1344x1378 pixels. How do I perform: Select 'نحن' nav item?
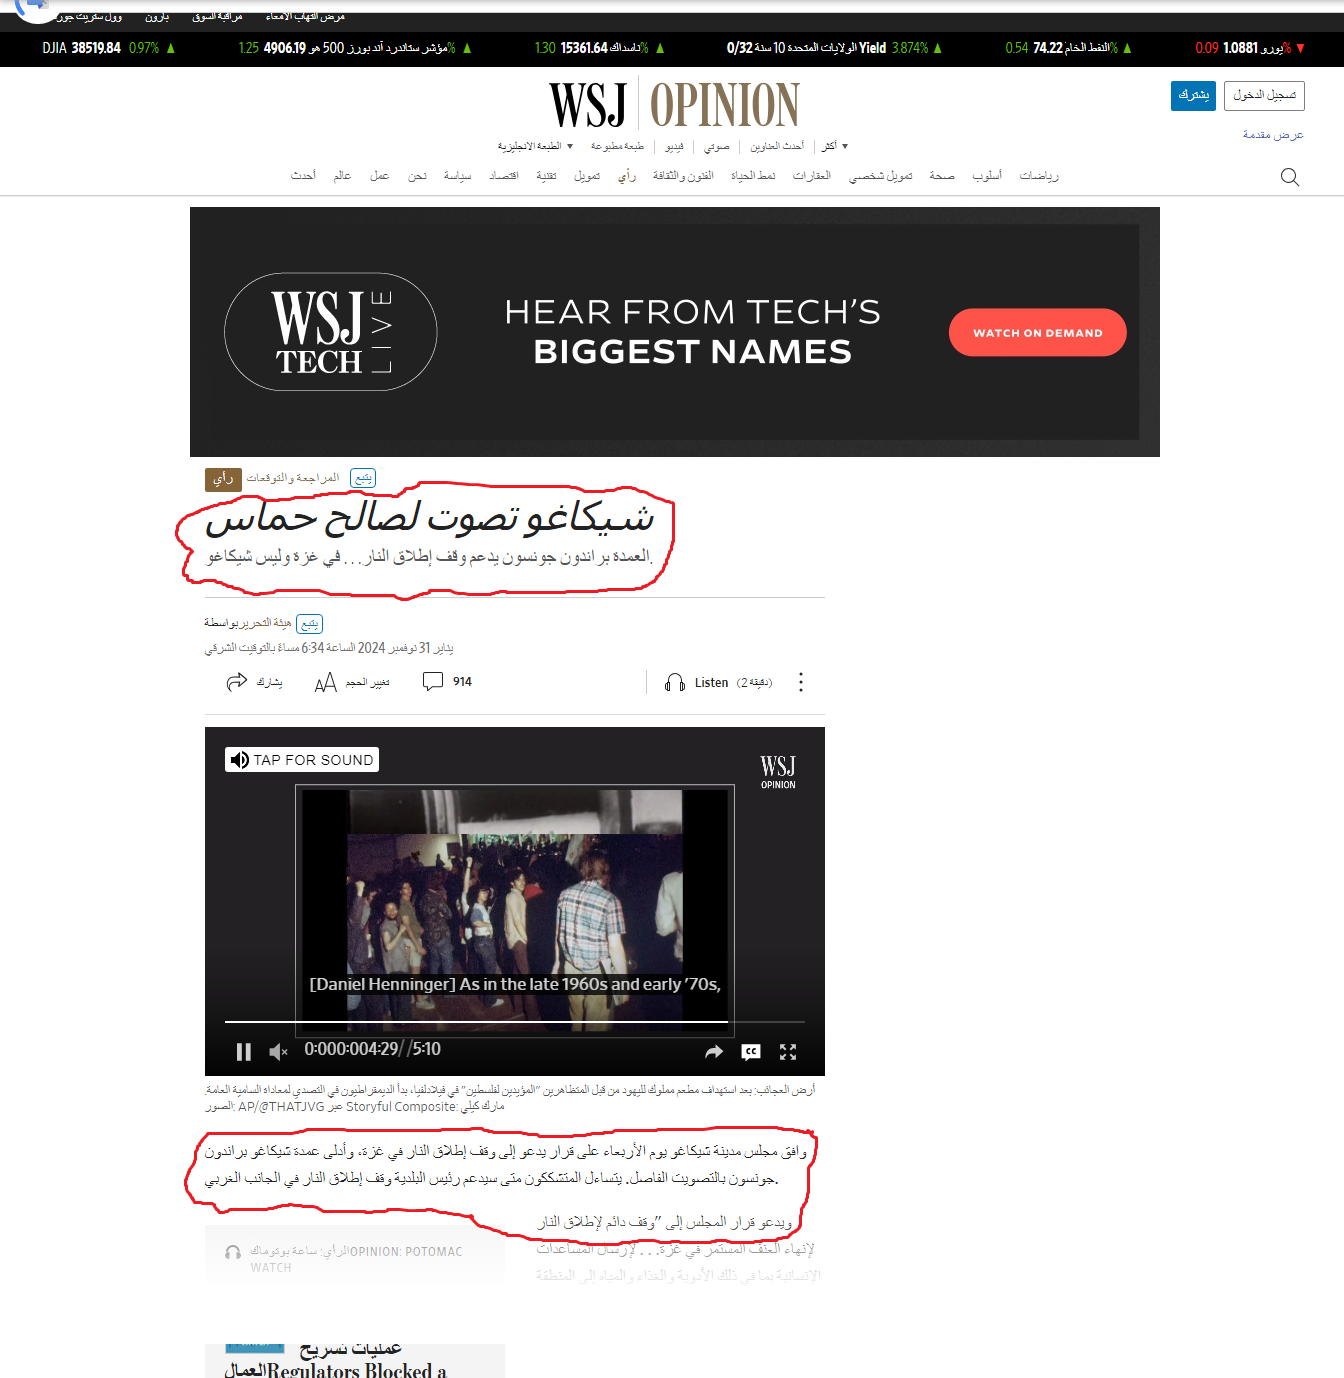click(417, 176)
